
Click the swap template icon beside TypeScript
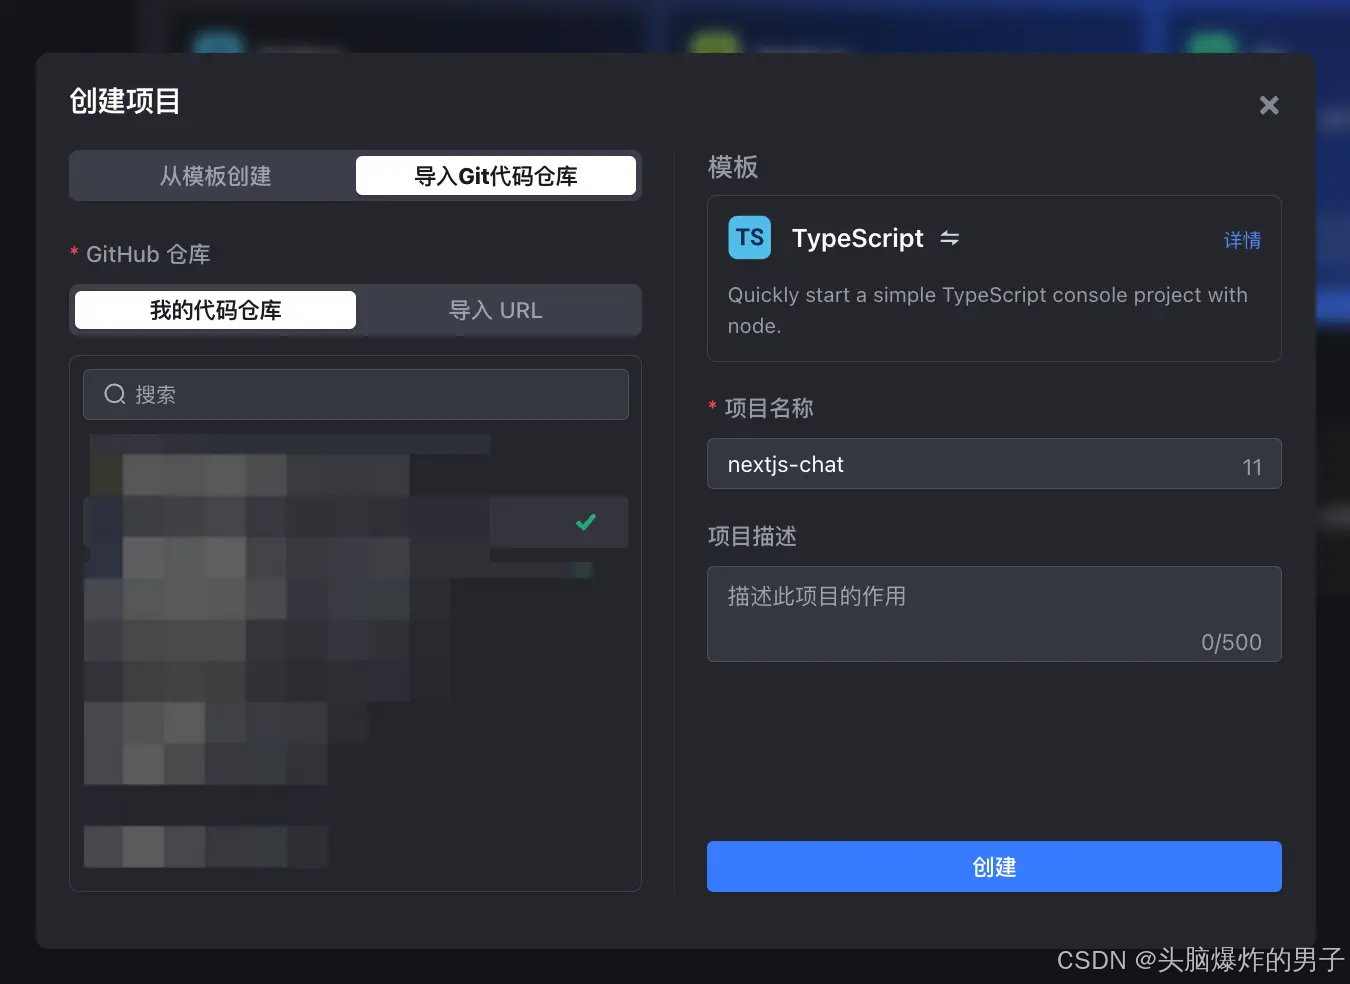point(949,238)
